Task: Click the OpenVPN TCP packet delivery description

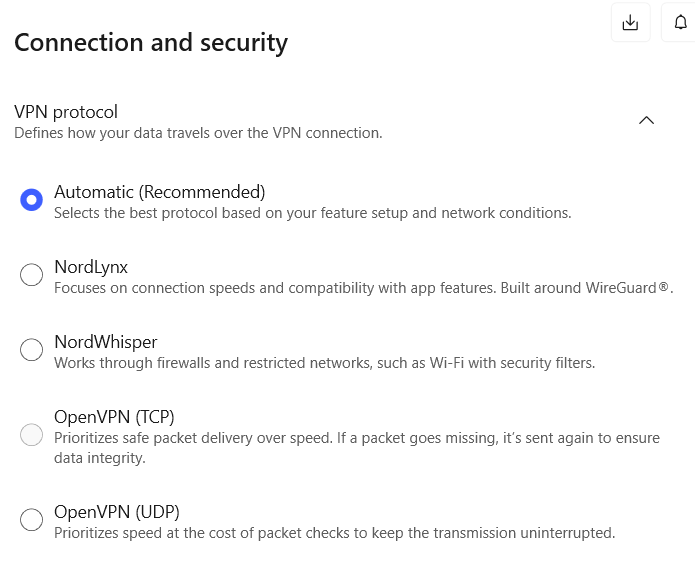Action: point(356,448)
